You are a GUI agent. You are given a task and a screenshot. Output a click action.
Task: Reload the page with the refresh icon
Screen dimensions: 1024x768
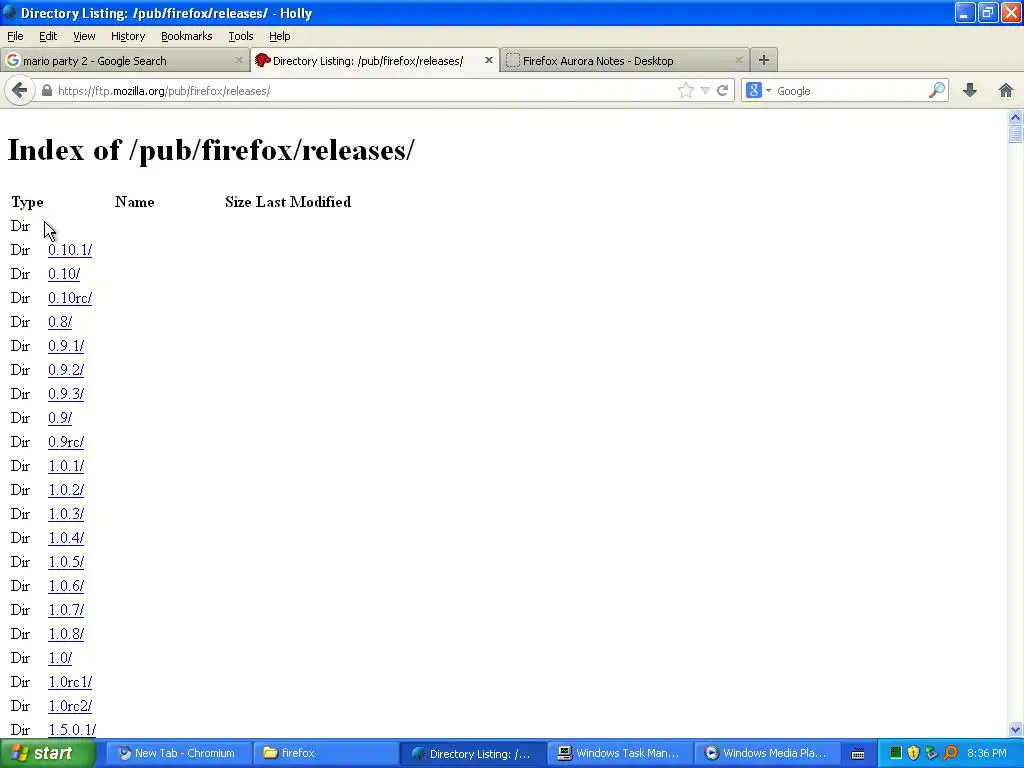point(722,91)
